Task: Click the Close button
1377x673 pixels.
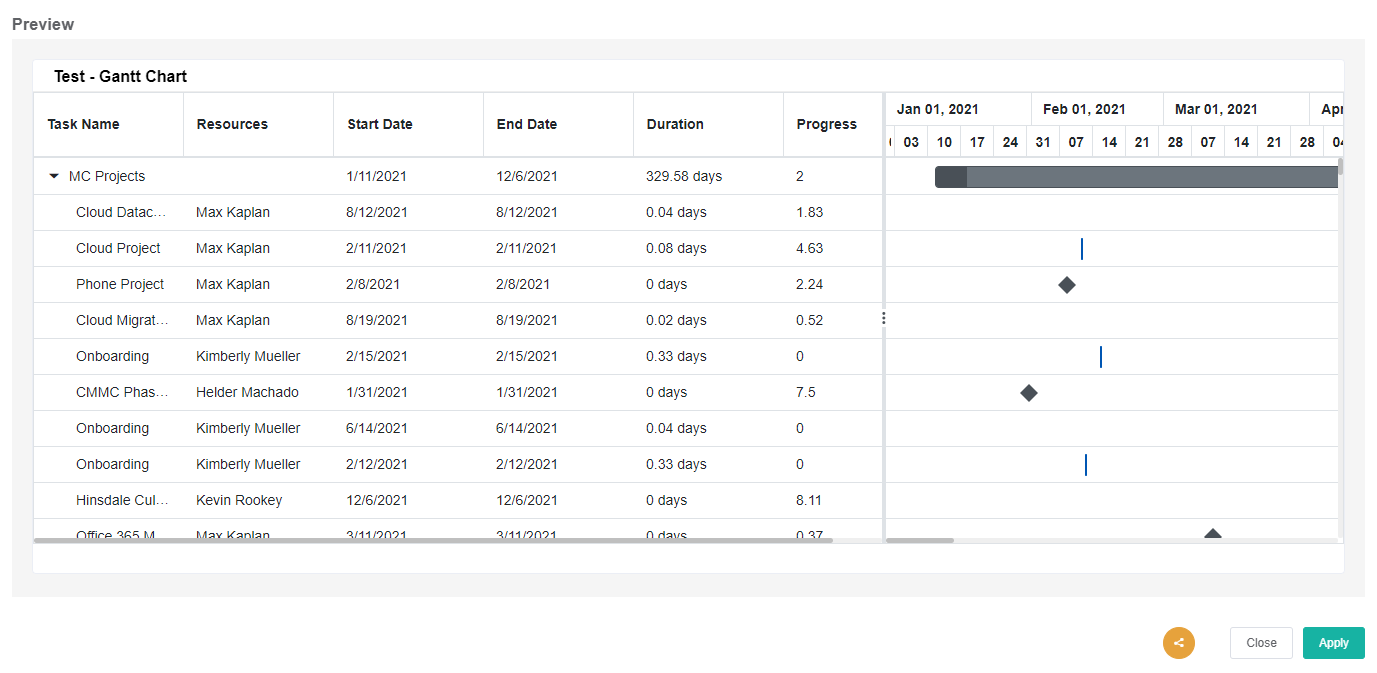Action: (1261, 643)
